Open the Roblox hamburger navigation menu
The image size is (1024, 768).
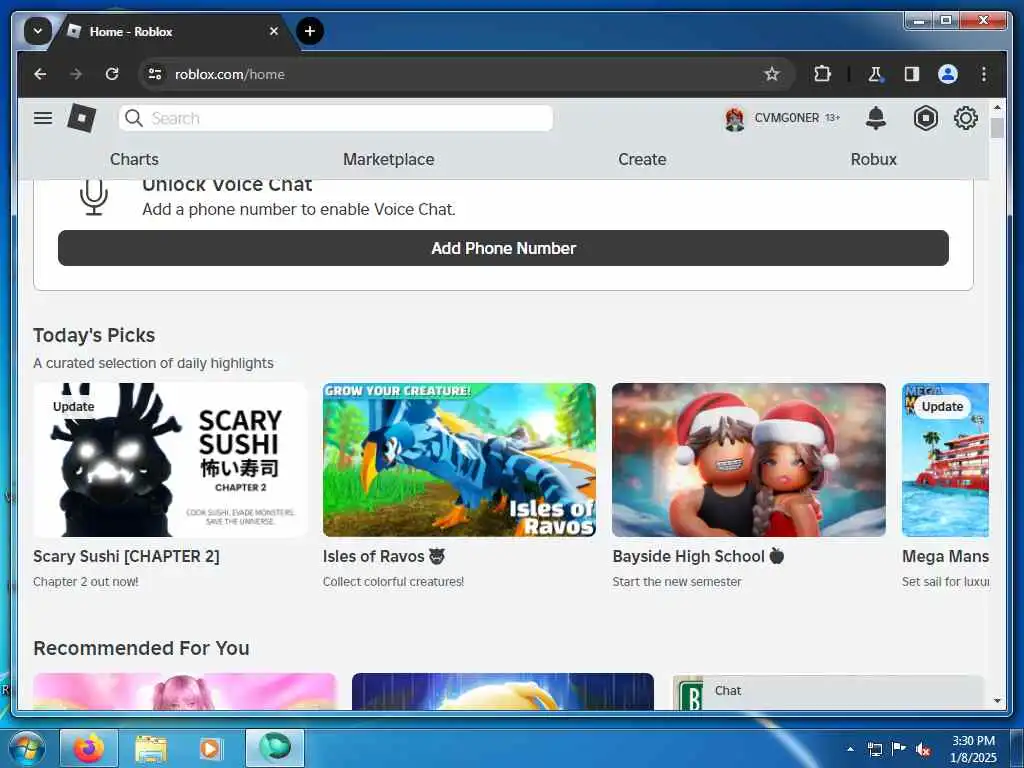[43, 118]
